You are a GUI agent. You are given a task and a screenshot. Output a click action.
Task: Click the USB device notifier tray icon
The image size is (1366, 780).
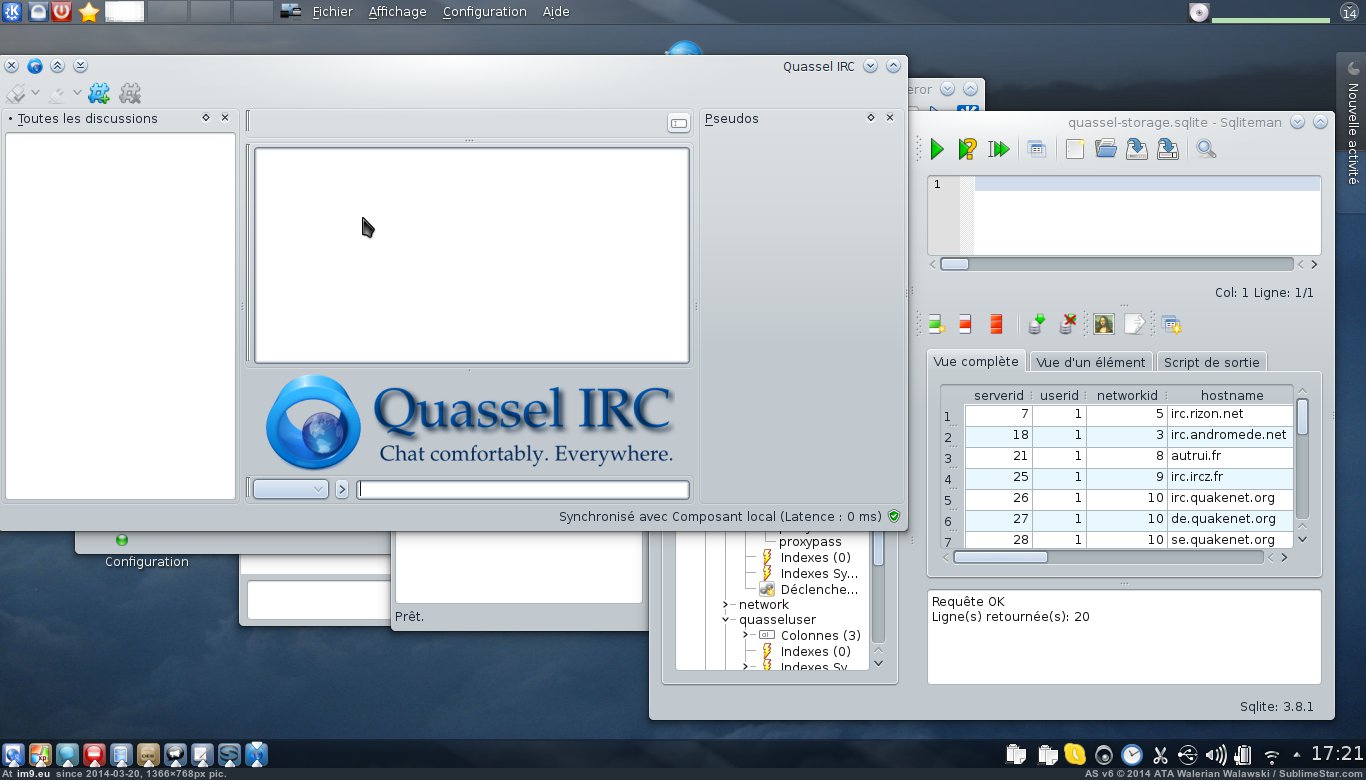1188,755
